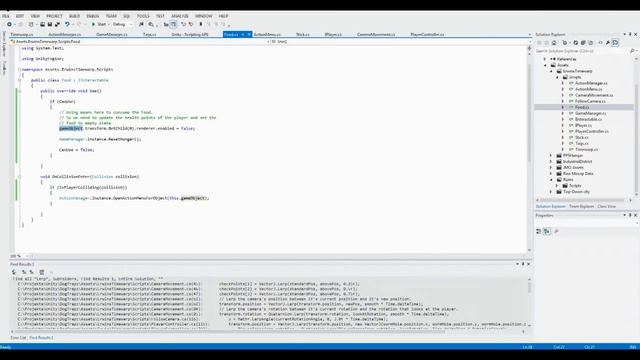Image resolution: width=640 pixels, height=360 pixels.
Task: Select the Find Results 1 bottom tab
Action: click(41, 338)
